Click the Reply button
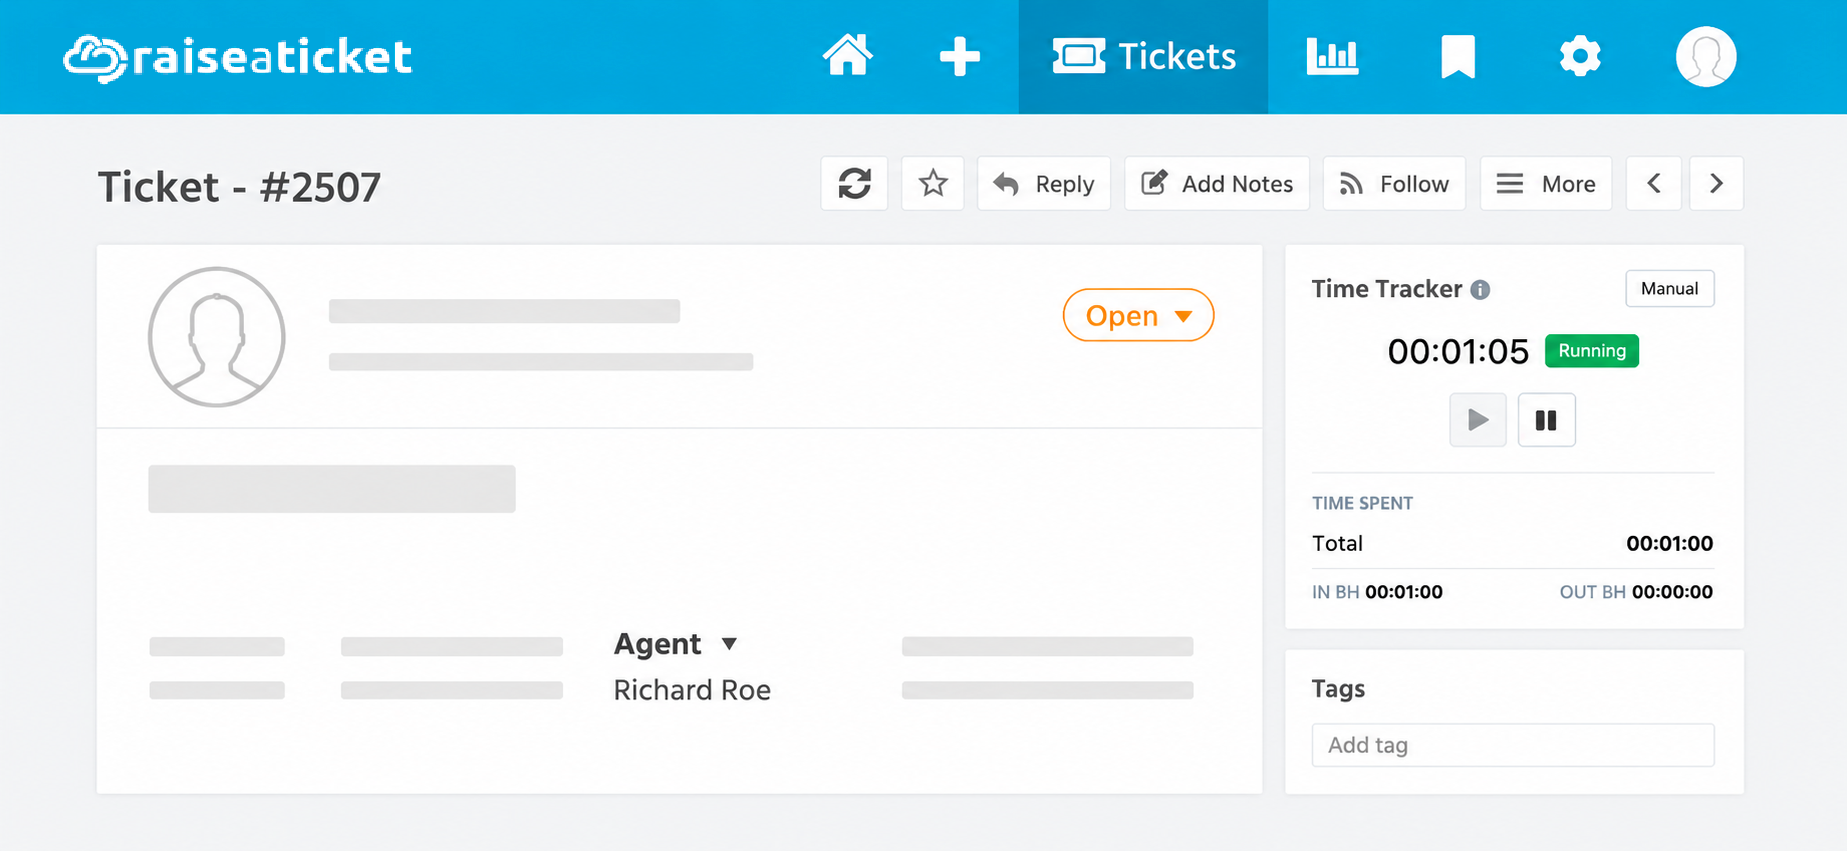Image resolution: width=1847 pixels, height=851 pixels. click(1043, 183)
